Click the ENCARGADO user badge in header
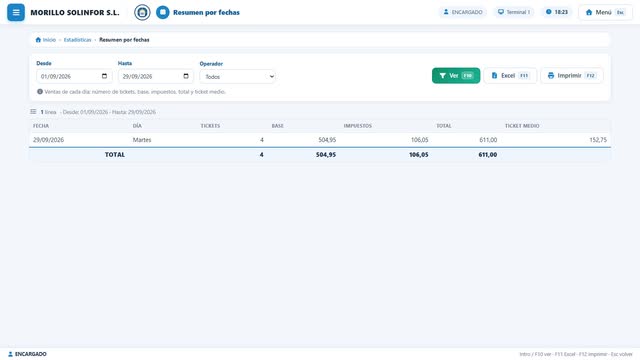 click(x=463, y=12)
